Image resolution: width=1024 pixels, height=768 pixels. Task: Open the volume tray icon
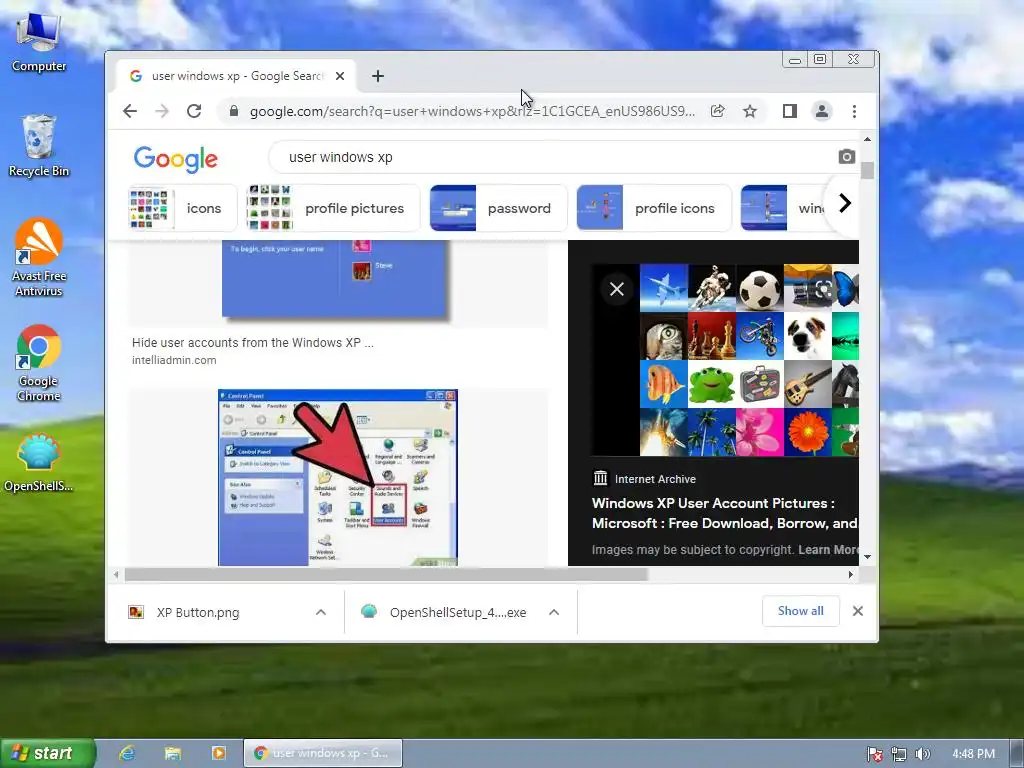coord(922,754)
